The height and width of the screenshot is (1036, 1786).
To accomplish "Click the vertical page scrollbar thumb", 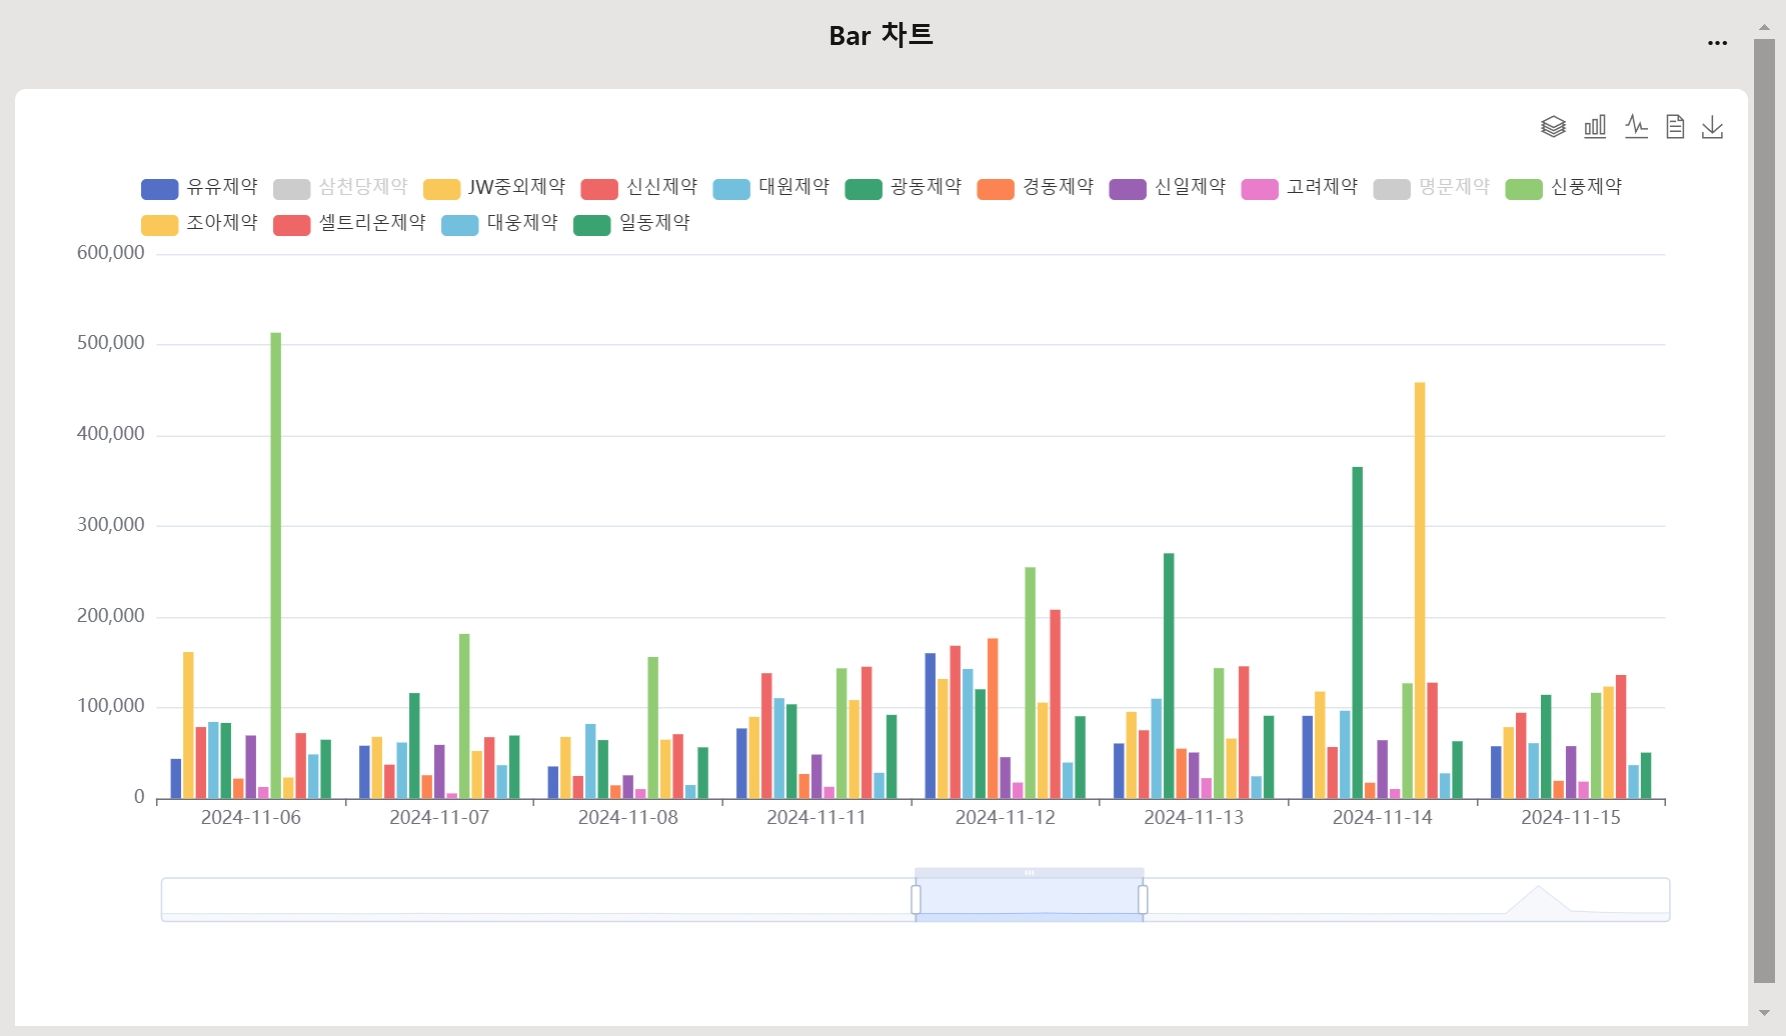I will (1764, 510).
